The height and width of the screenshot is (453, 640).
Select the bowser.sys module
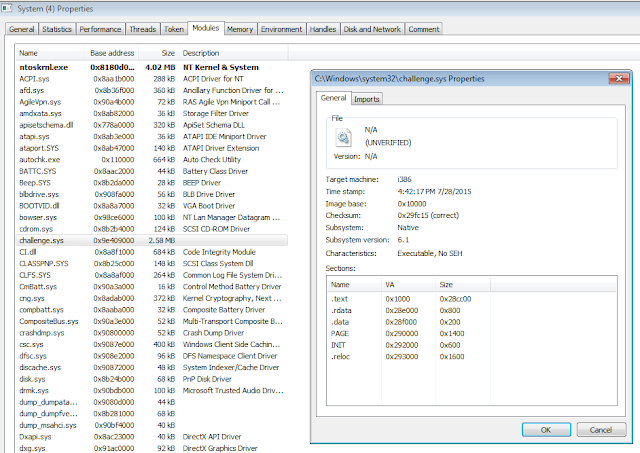[x=152, y=218]
